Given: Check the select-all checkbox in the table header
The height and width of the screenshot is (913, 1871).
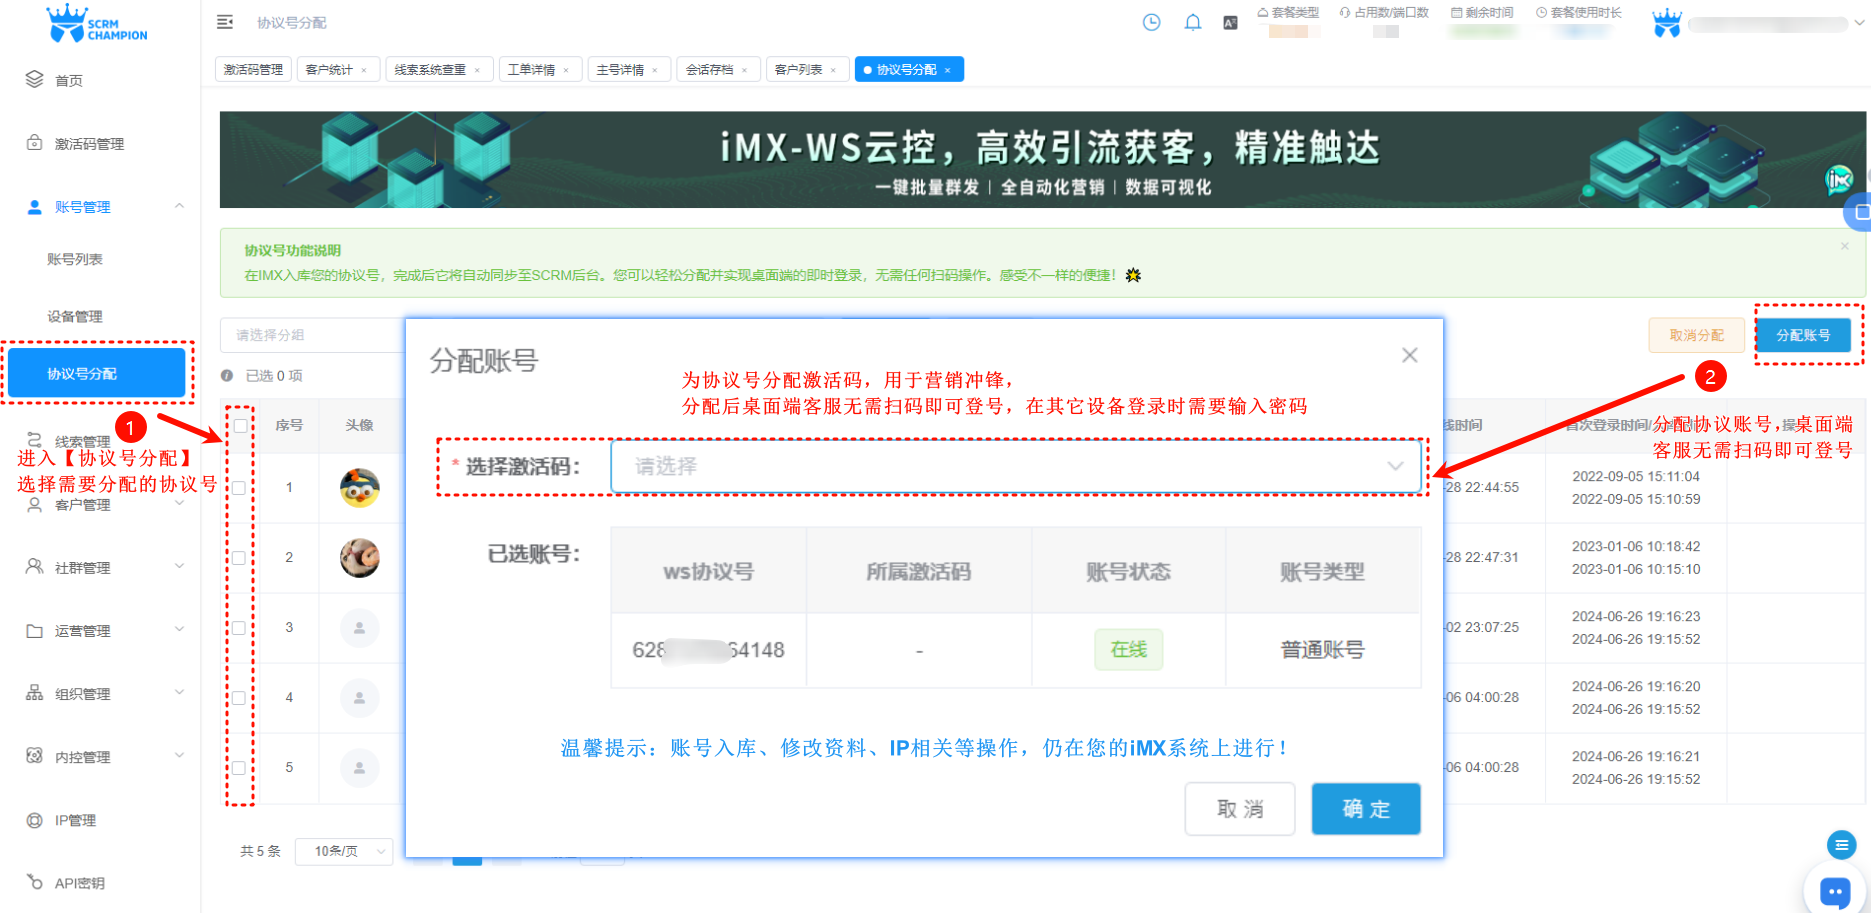Looking at the screenshot, I should (240, 426).
